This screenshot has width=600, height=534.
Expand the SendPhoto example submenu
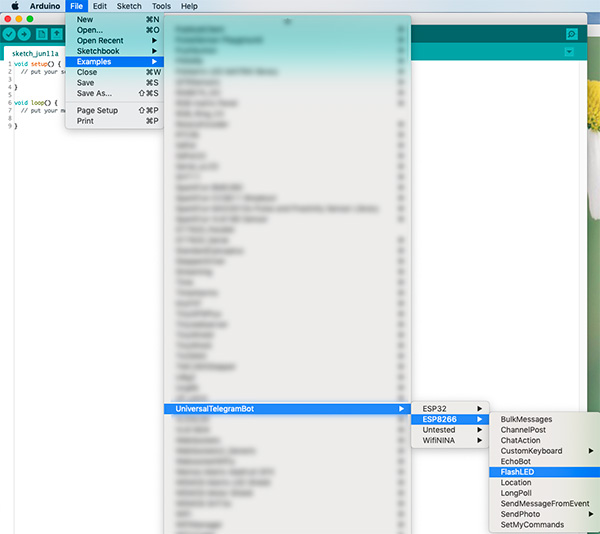coord(545,514)
